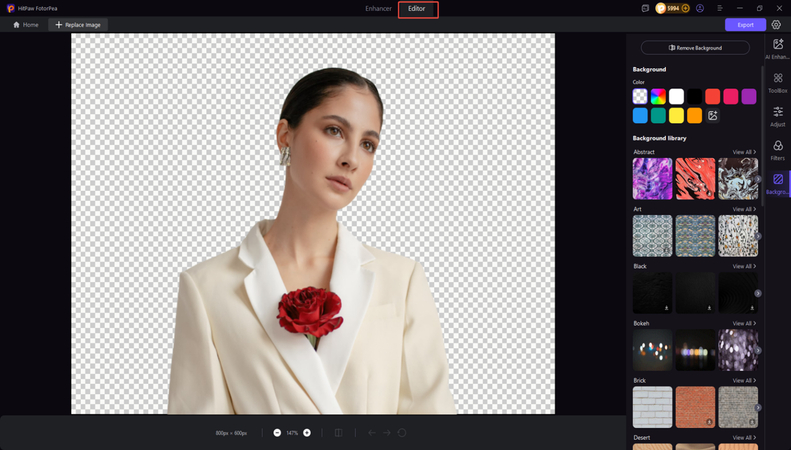The width and height of the screenshot is (791, 450).
Task: Apply the first Black background thumbnail
Action: pyautogui.click(x=653, y=293)
